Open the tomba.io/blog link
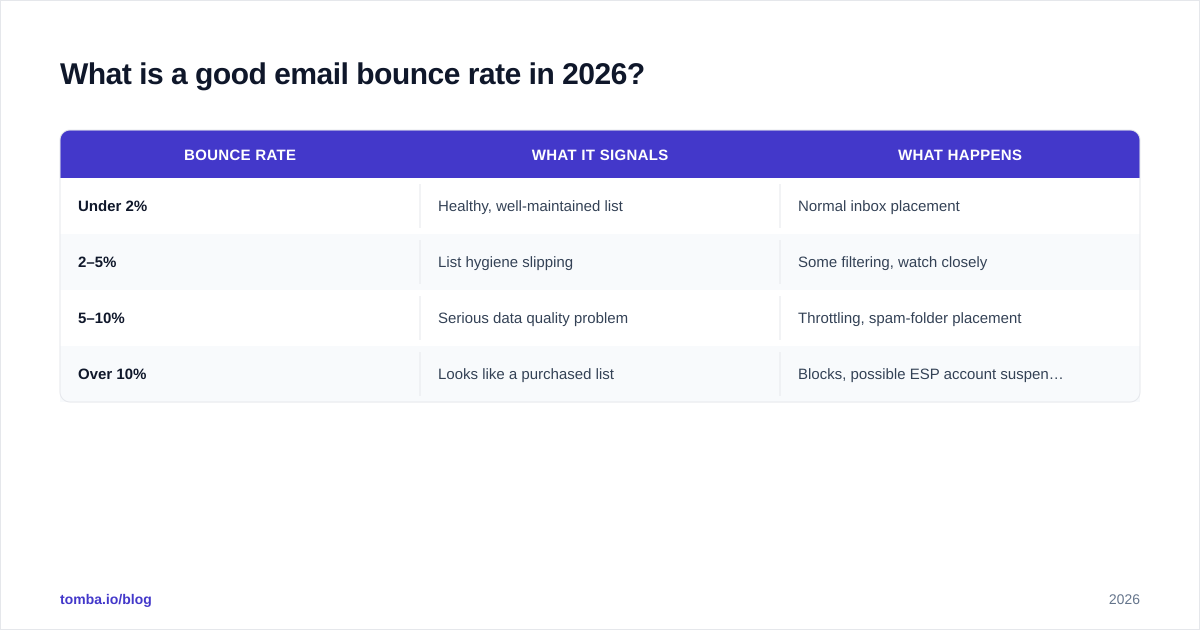The width and height of the screenshot is (1200, 630). click(106, 599)
